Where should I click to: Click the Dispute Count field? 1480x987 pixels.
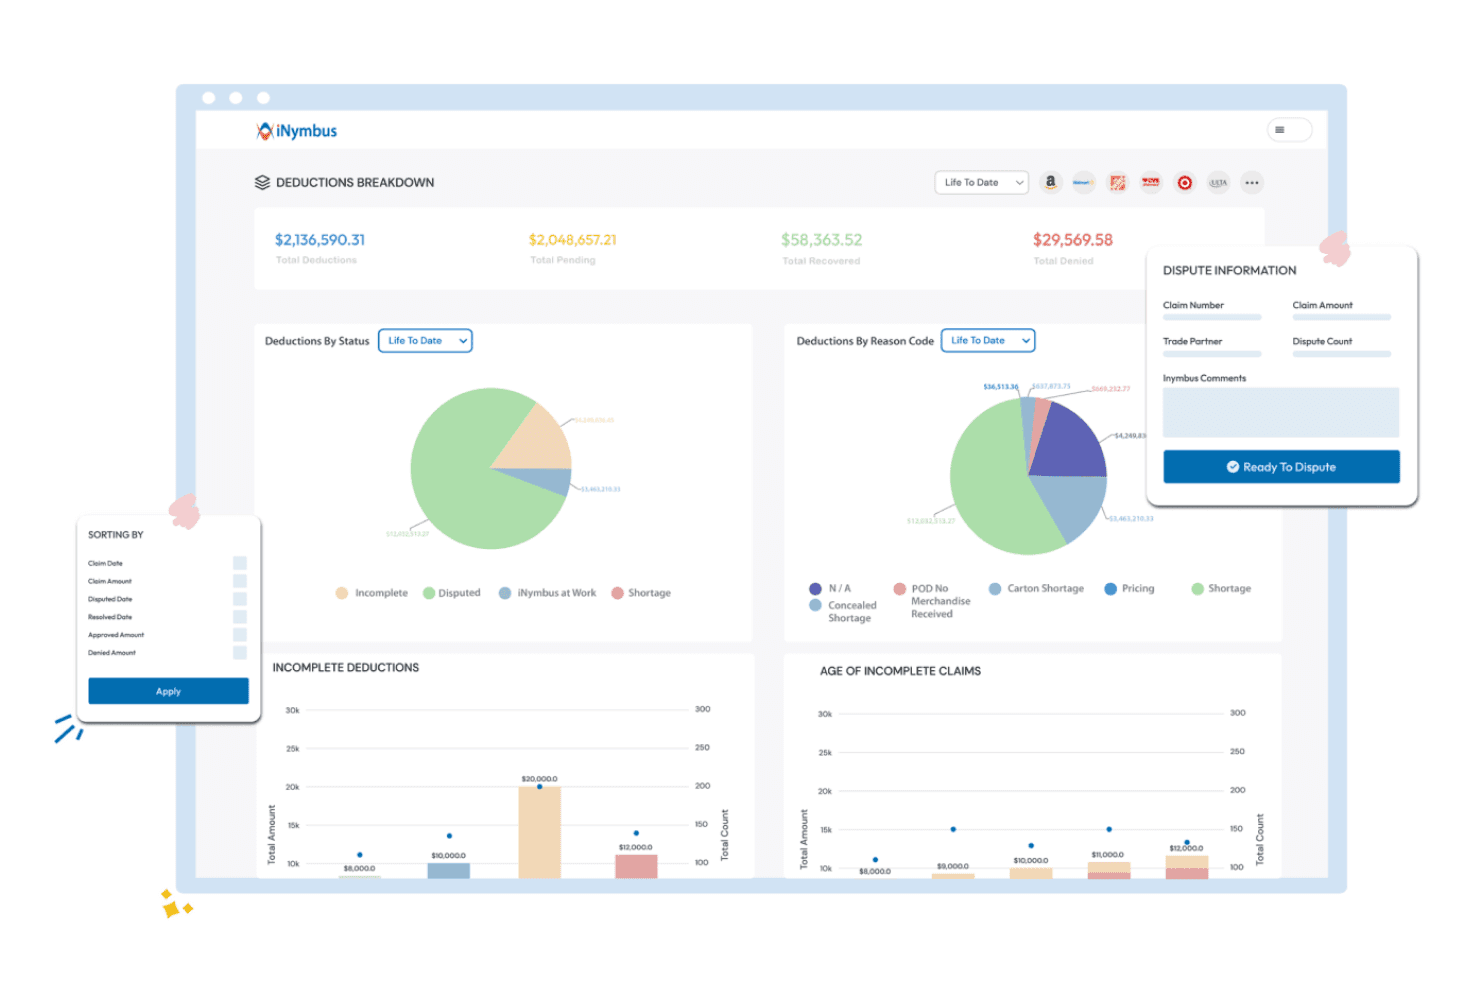click(x=1342, y=353)
